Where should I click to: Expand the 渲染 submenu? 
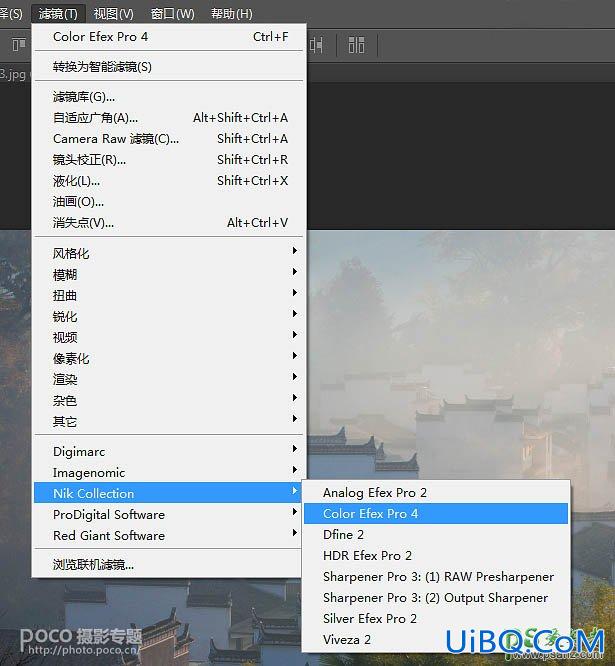[169, 379]
